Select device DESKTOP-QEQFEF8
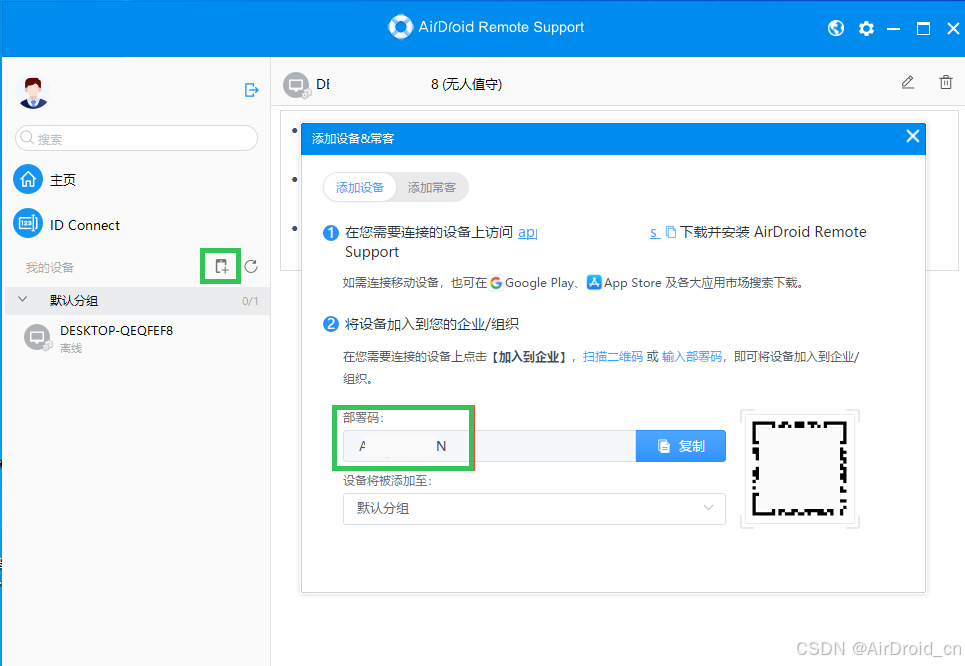 [137, 339]
